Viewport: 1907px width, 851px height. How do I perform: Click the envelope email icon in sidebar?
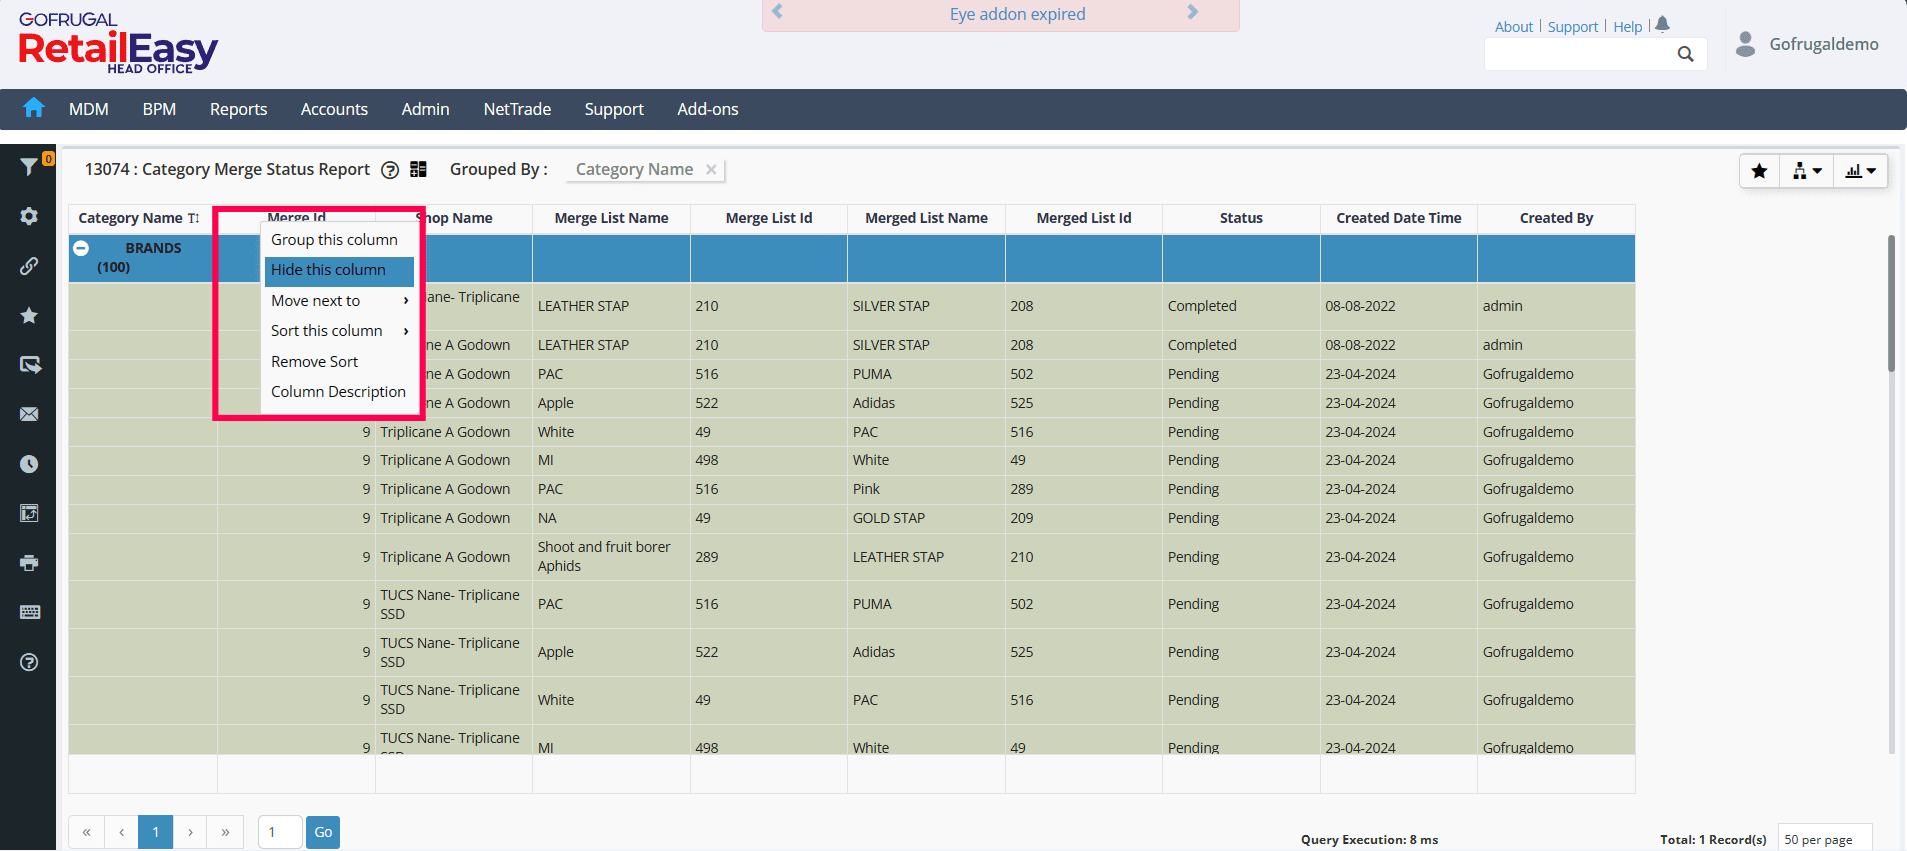point(29,414)
